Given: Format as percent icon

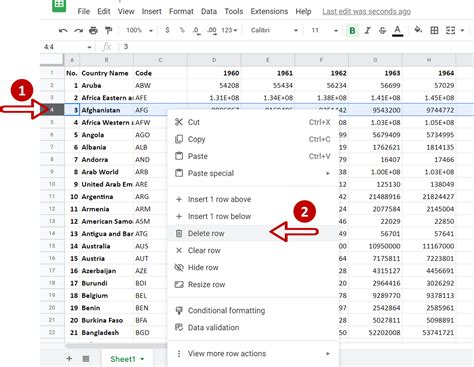Looking at the screenshot, I should pyautogui.click(x=182, y=30).
